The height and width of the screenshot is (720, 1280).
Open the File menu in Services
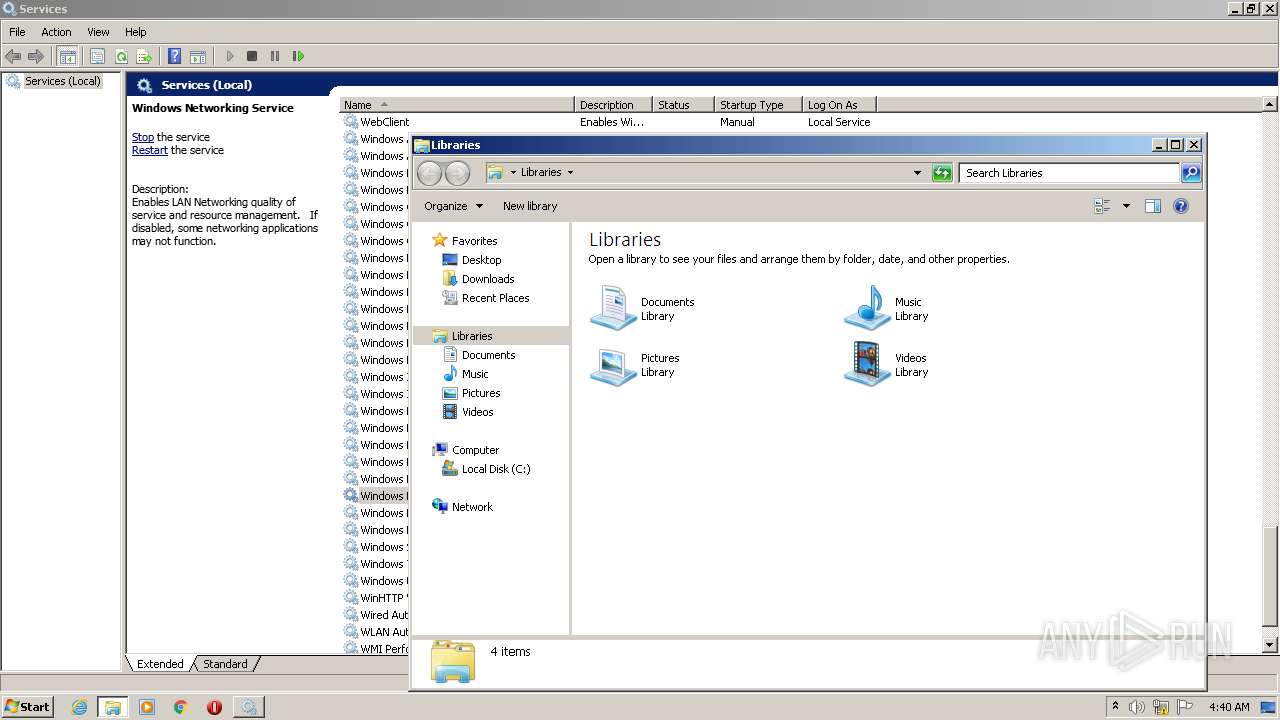(17, 32)
